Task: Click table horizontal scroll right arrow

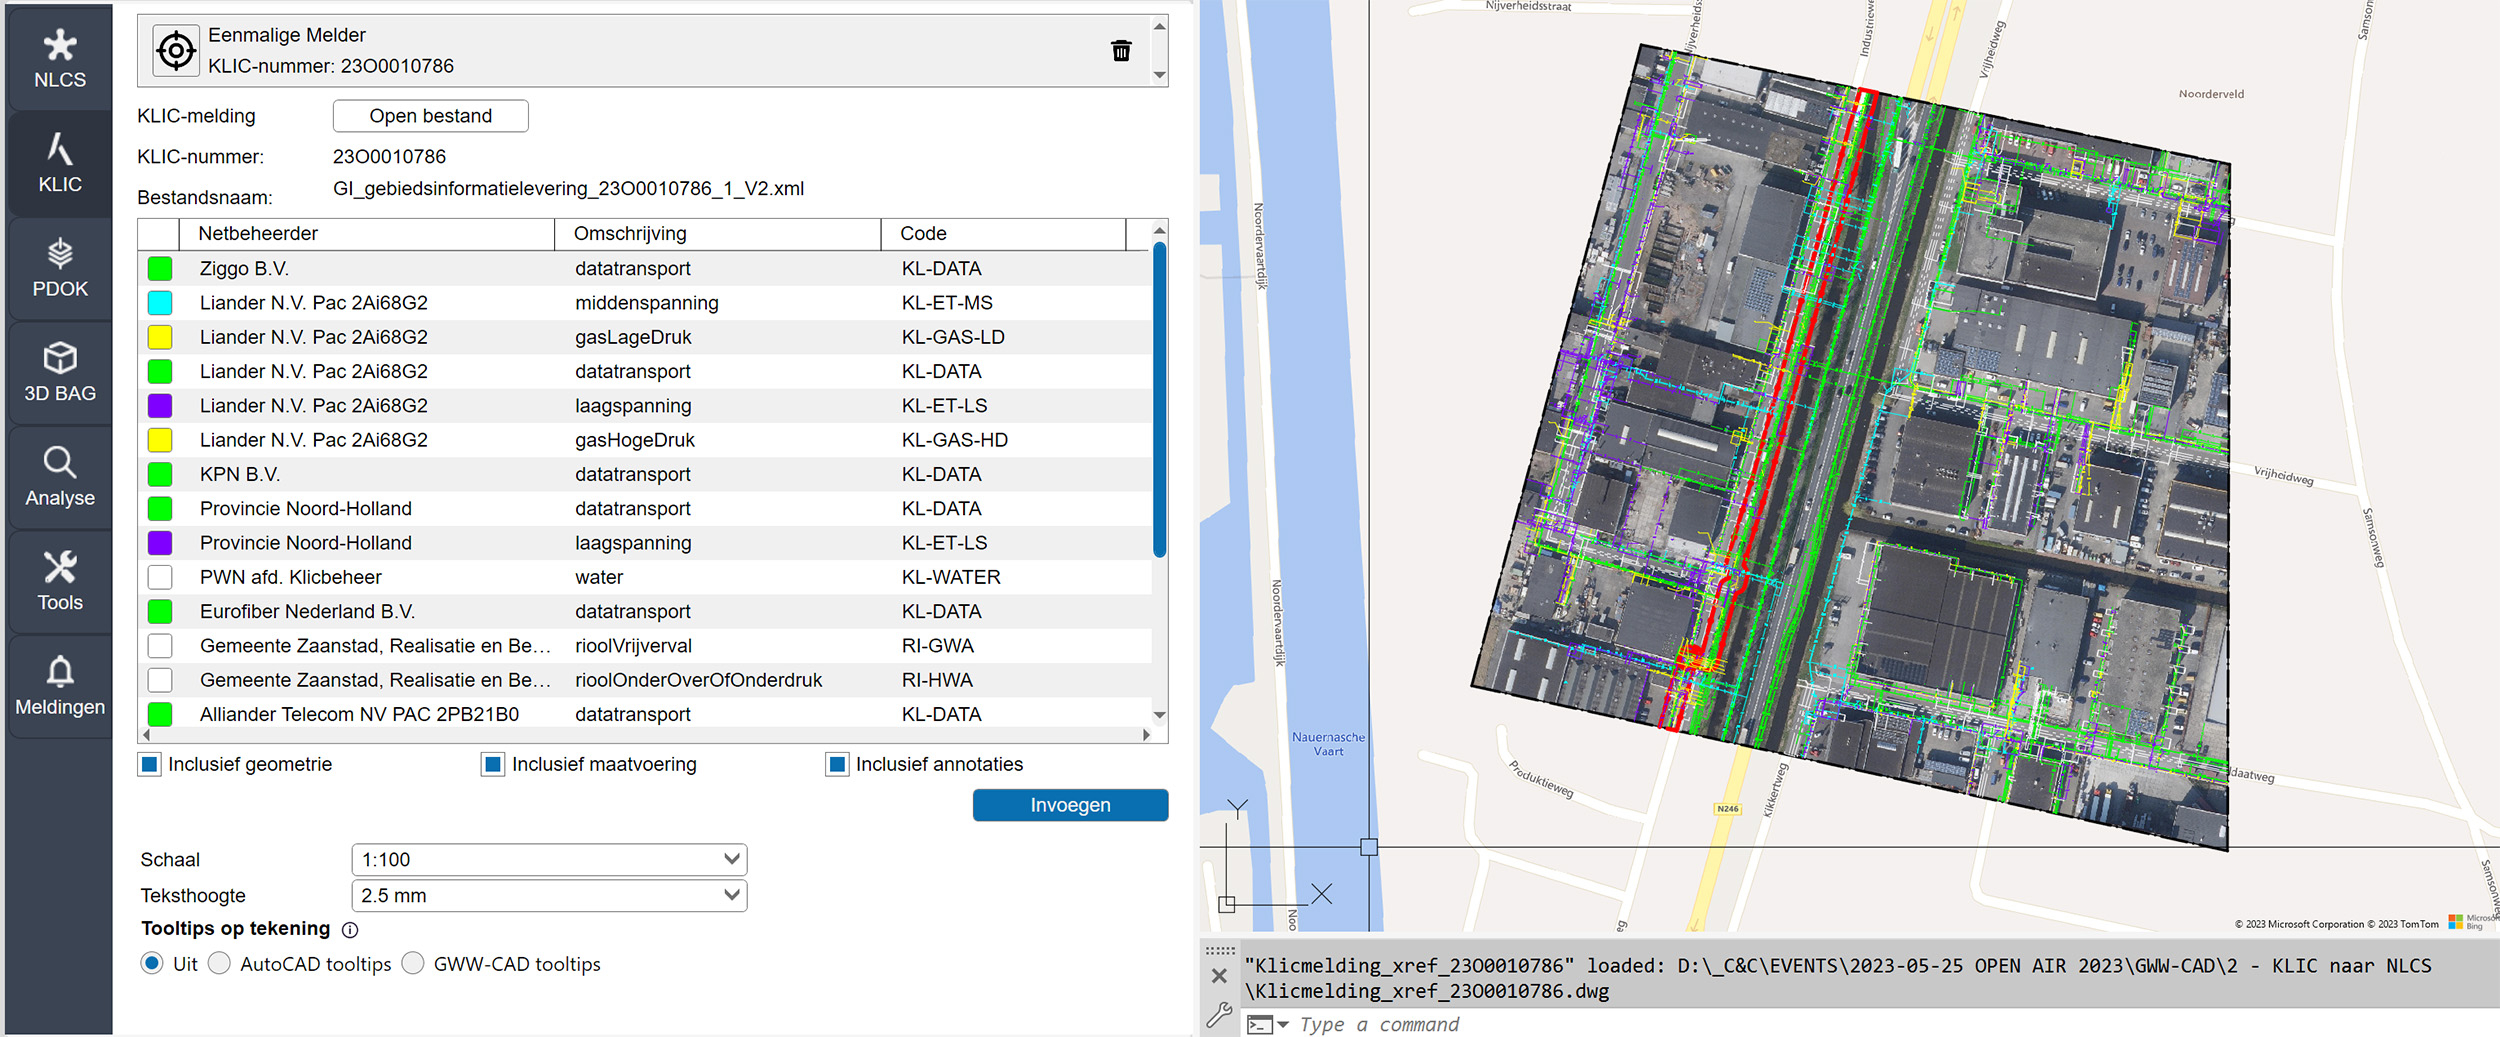Action: (1146, 735)
